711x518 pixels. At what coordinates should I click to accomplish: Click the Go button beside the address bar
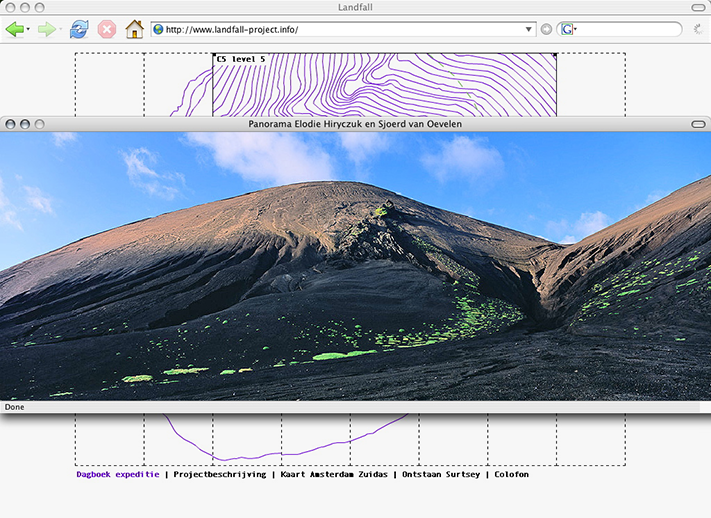point(546,29)
